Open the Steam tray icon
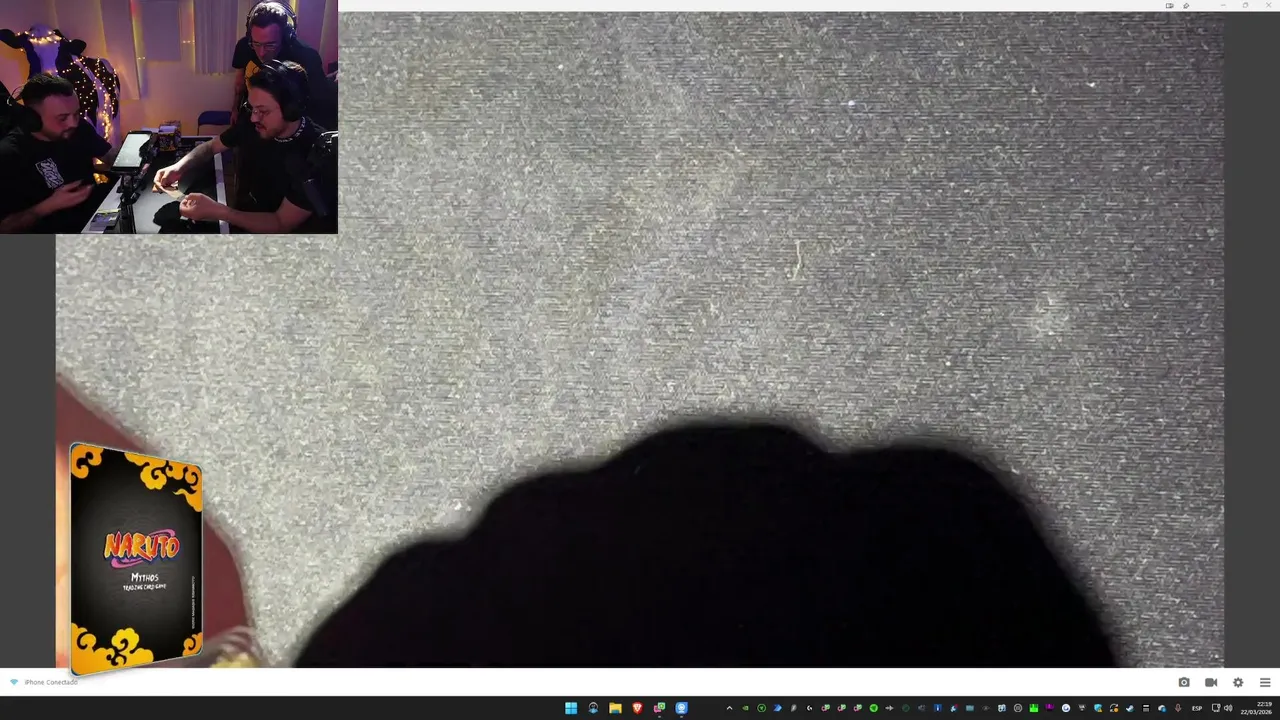Screen dimensions: 1280x720 tap(1130, 708)
